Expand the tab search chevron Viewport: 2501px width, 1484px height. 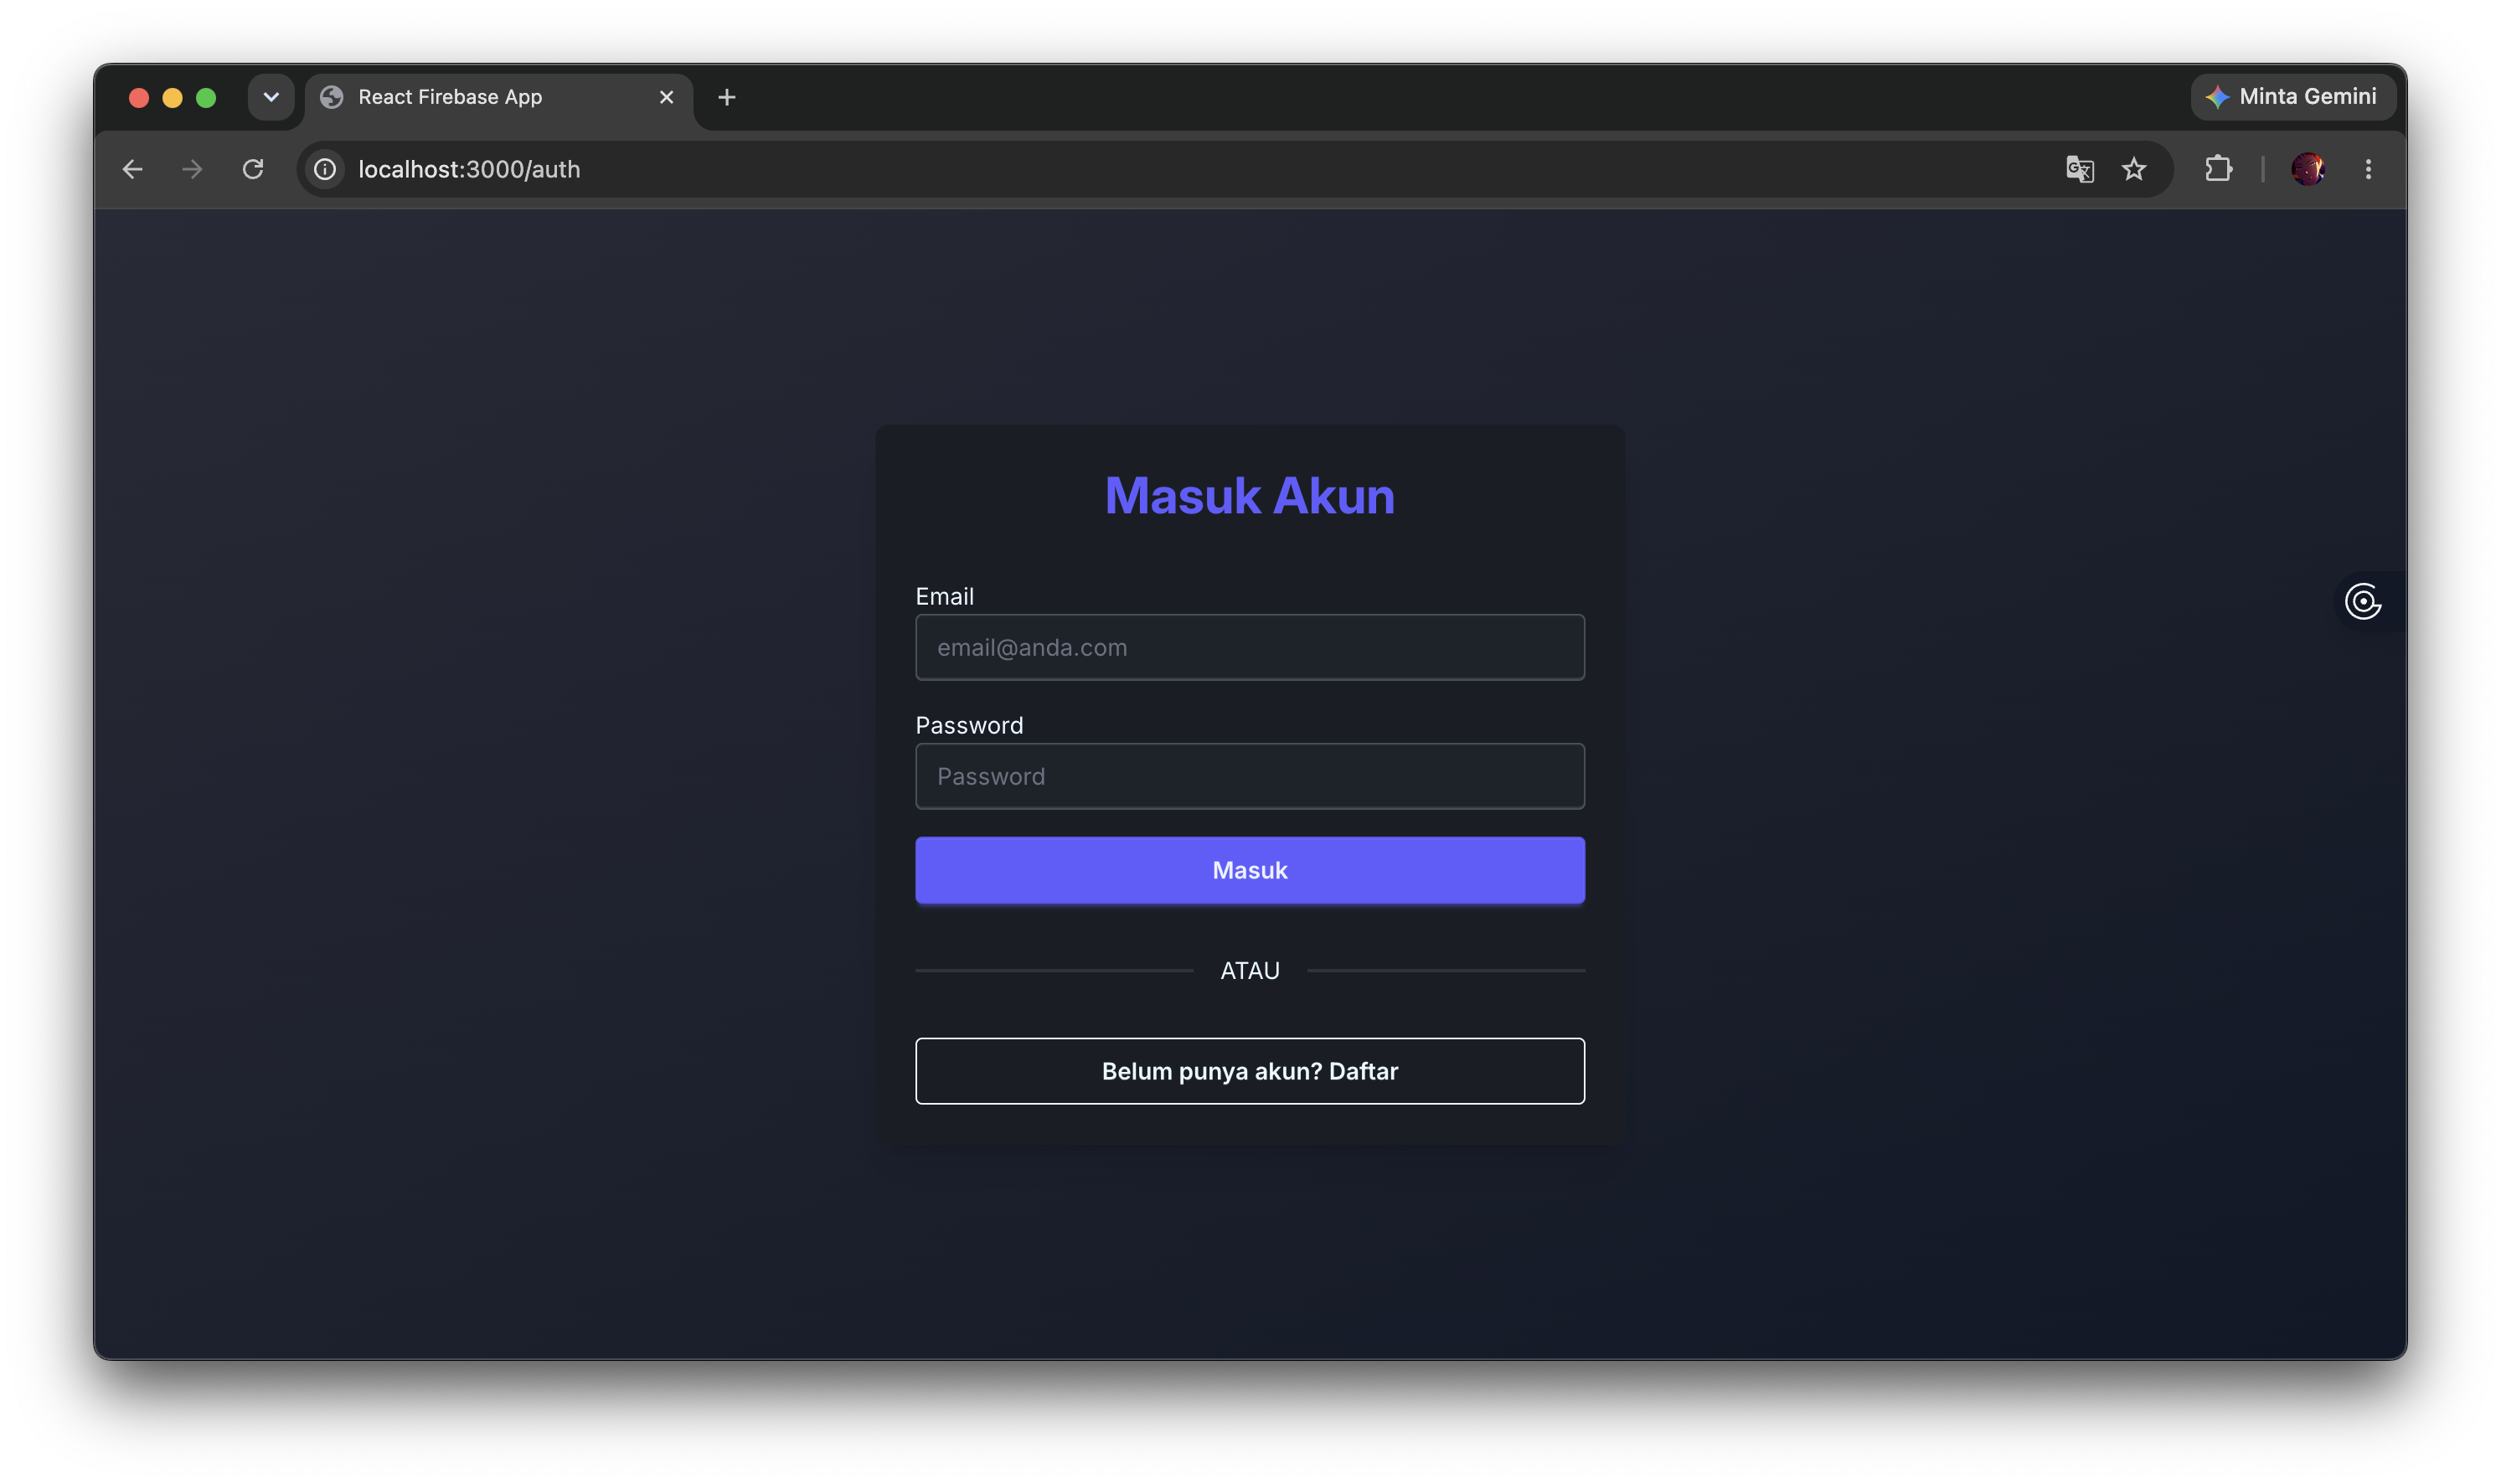[271, 97]
